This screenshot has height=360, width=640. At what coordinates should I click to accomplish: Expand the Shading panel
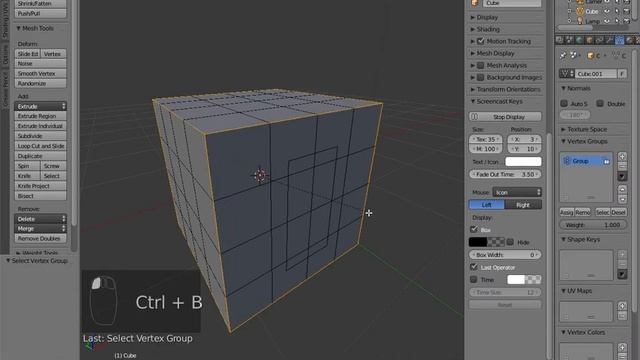[x=485, y=29]
